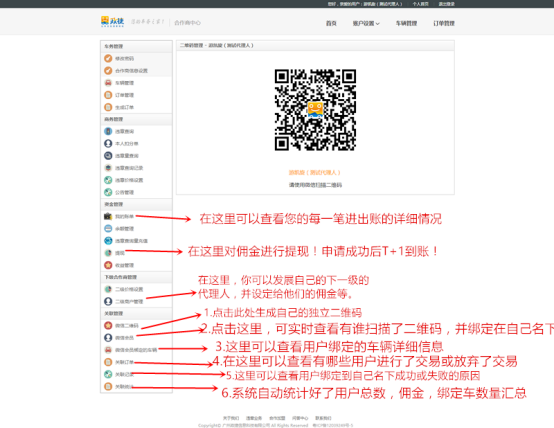The image size is (554, 428).
Task: Open 订单管理 in the top navigation bar
Action: pos(444,23)
